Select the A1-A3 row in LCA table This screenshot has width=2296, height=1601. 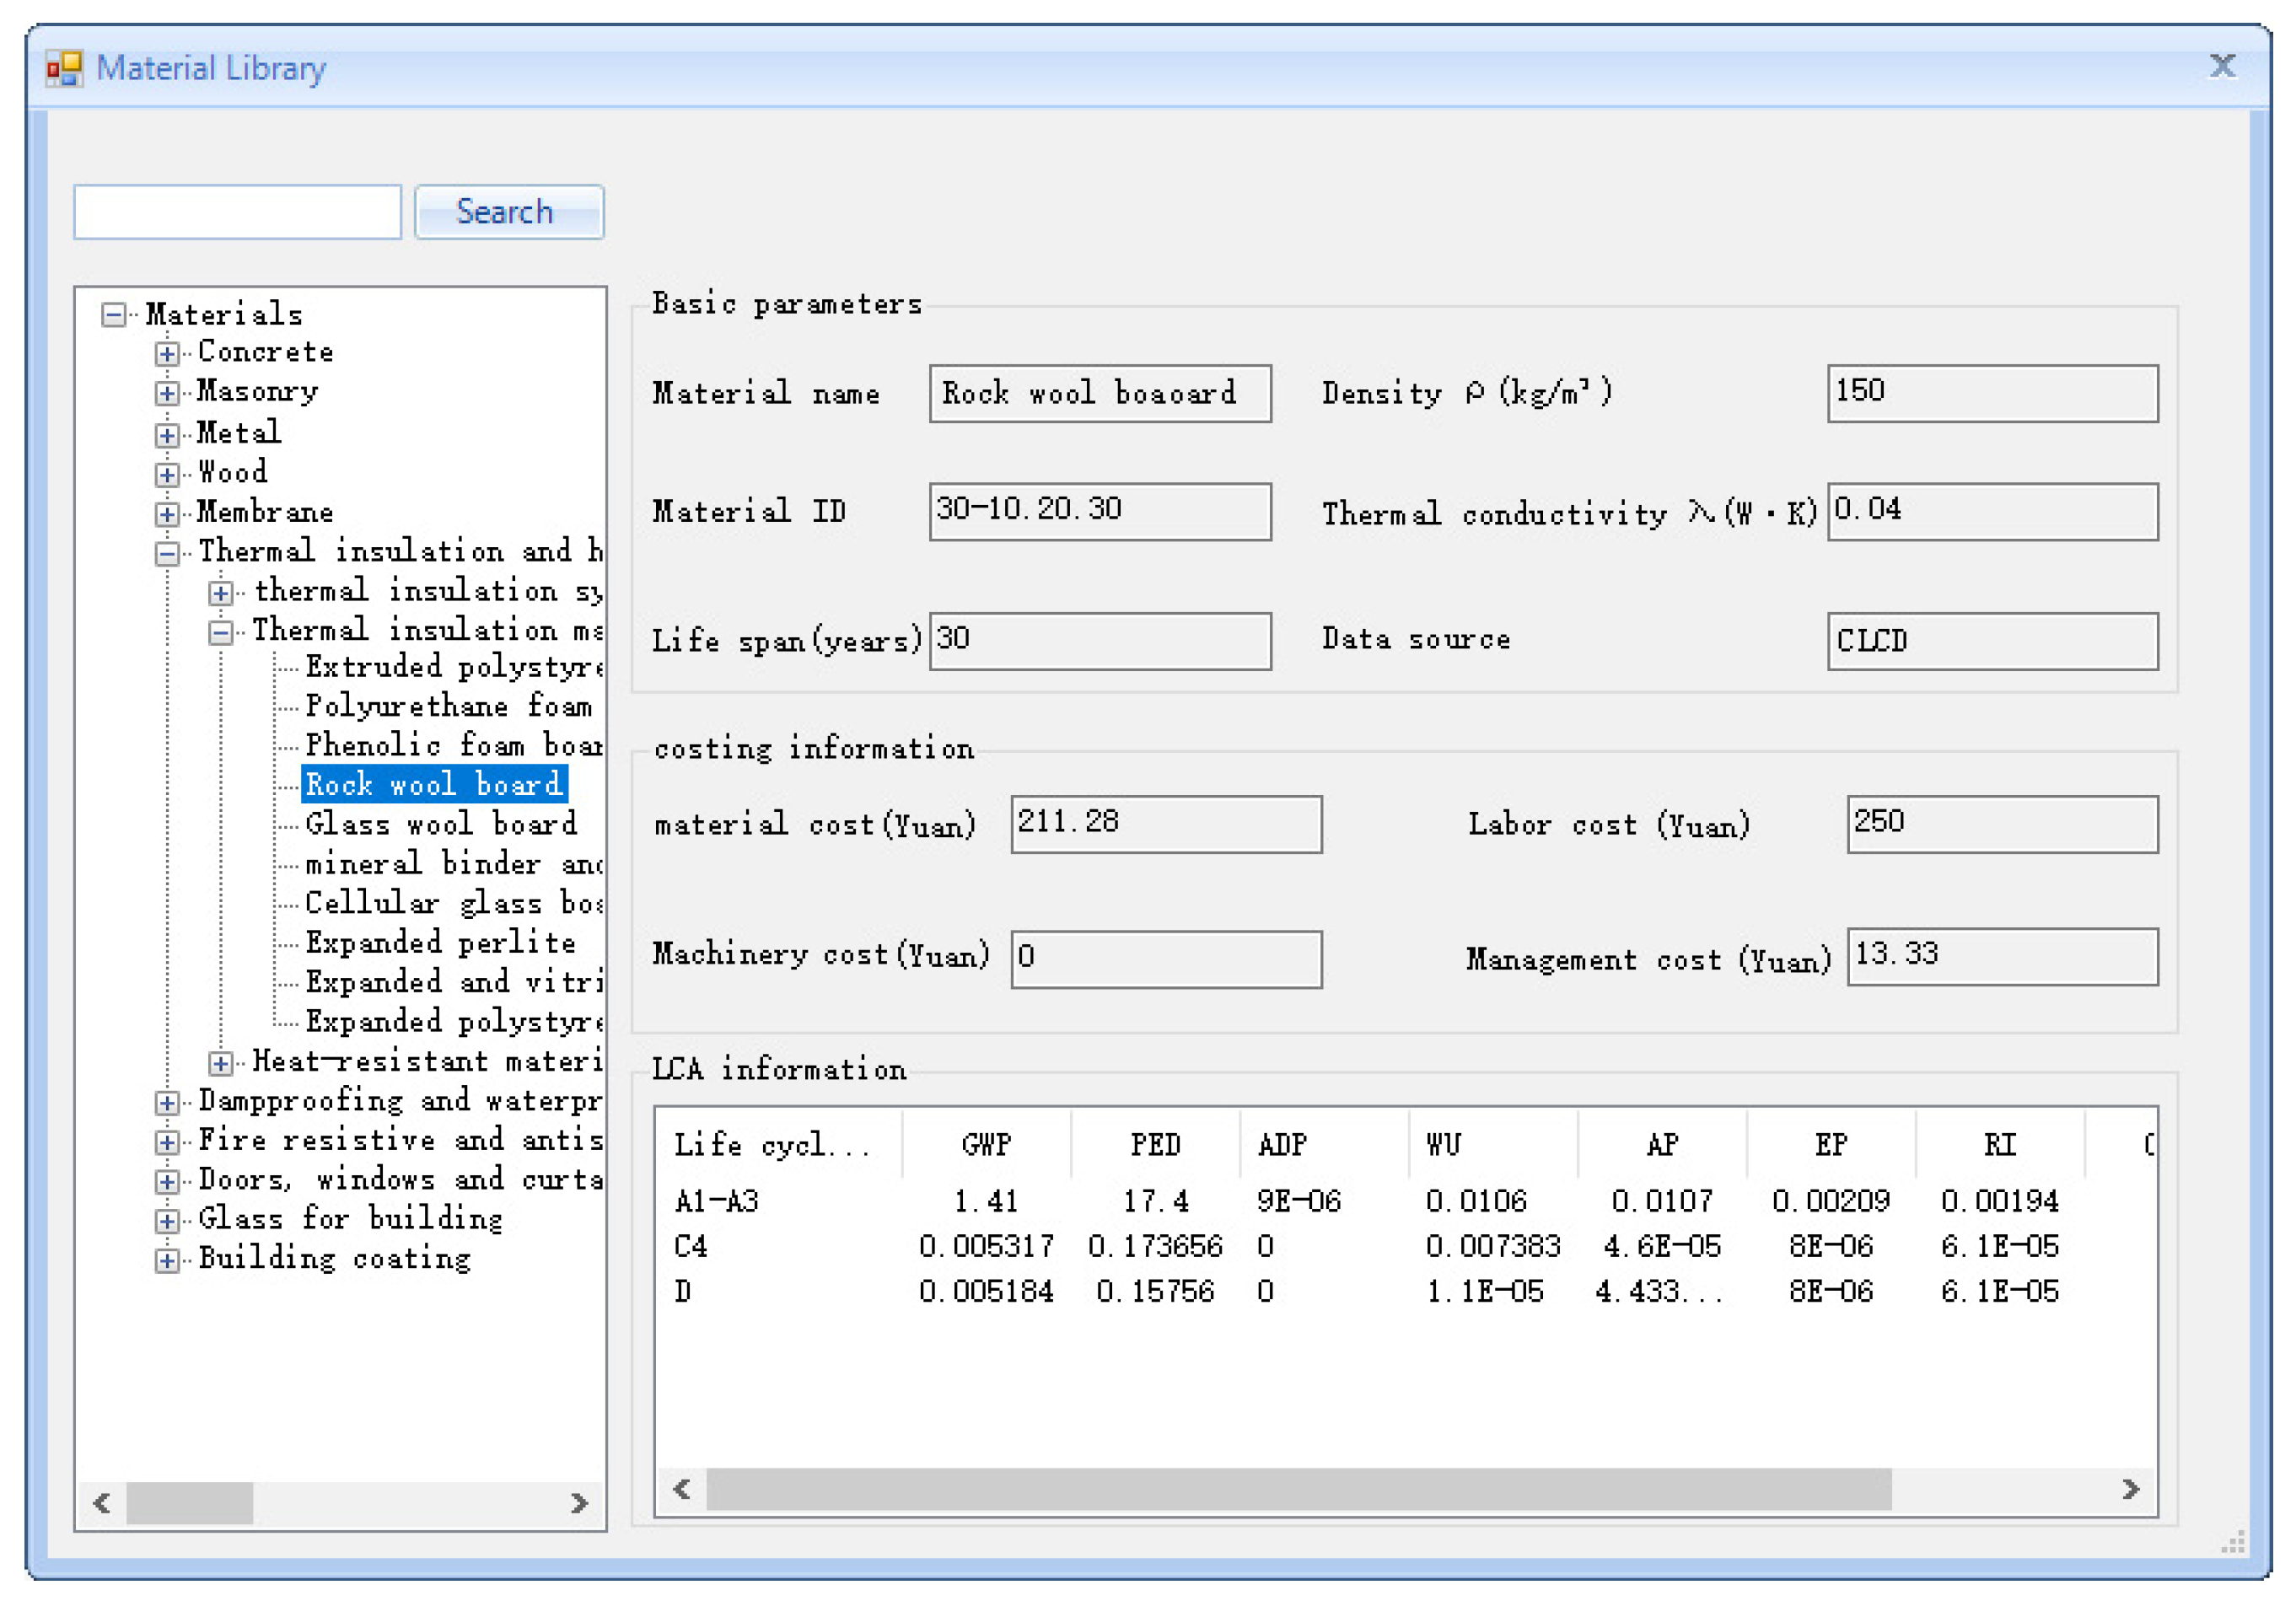click(716, 1200)
